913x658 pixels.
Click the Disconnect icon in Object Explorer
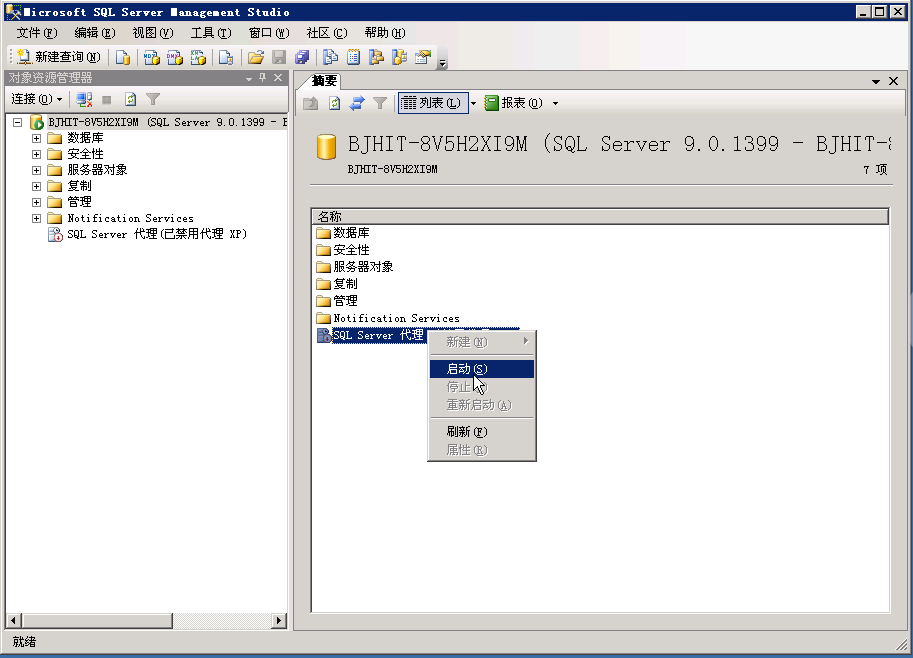click(84, 100)
